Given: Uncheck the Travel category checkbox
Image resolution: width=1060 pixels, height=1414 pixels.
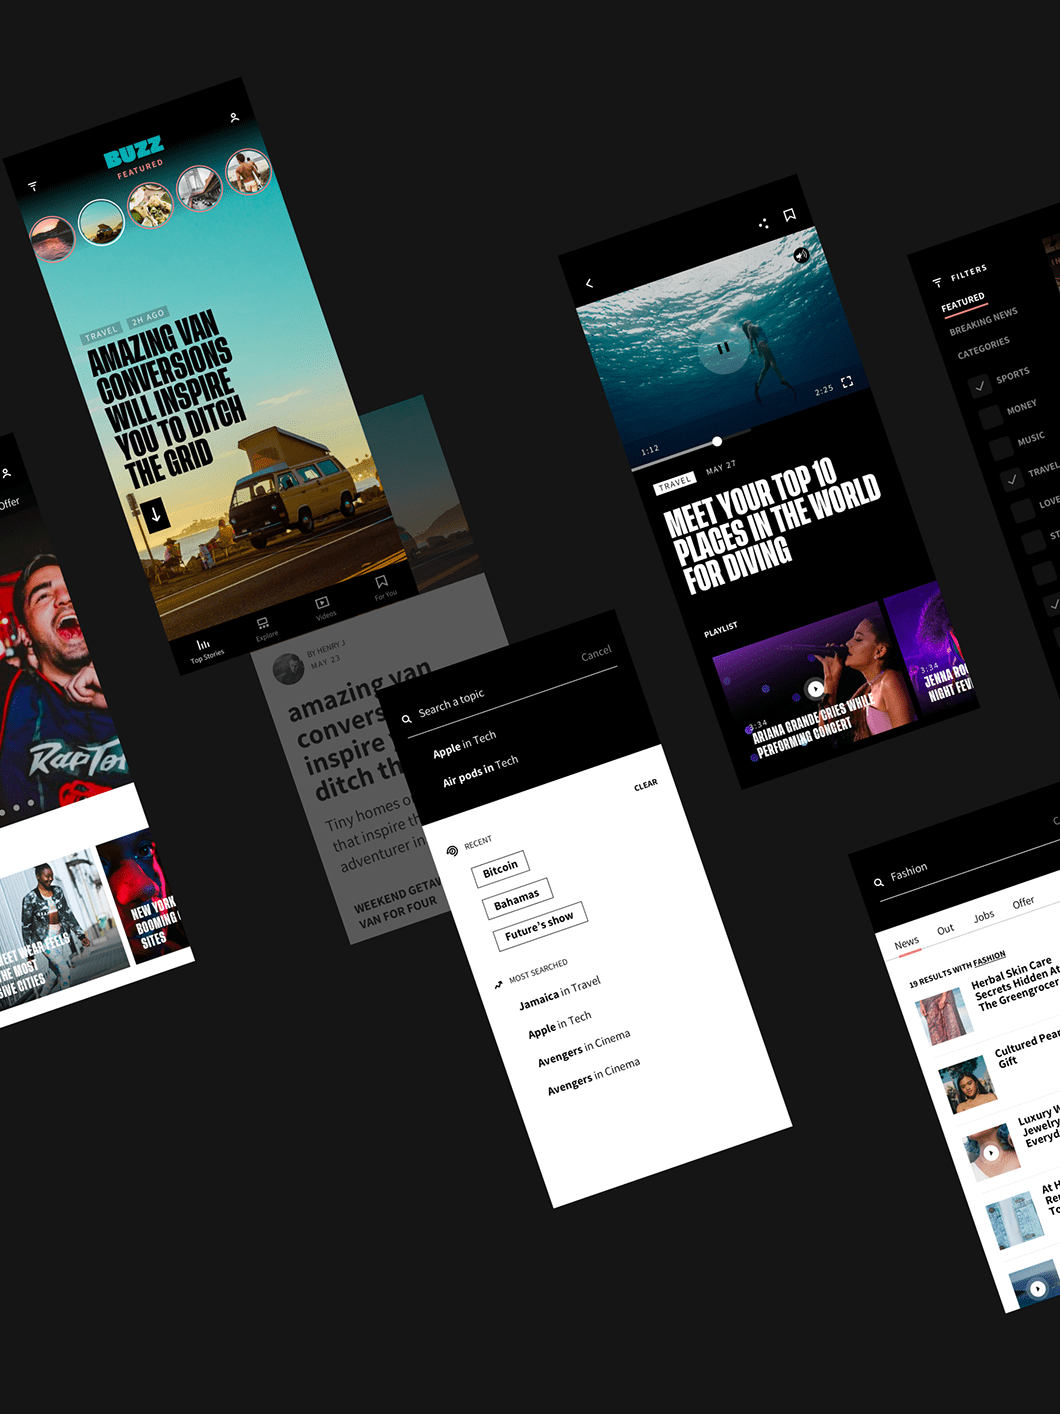Looking at the screenshot, I should click(x=1012, y=479).
